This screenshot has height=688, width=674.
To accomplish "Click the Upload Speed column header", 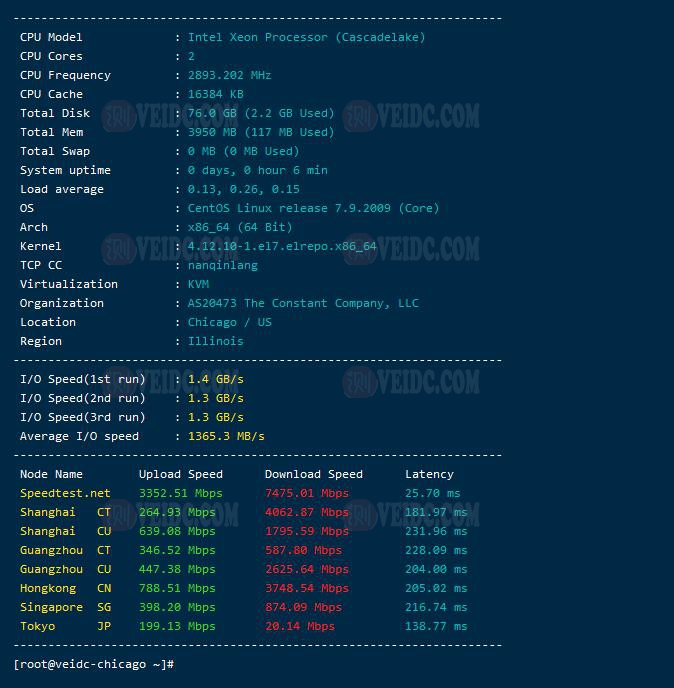I will 180,474.
